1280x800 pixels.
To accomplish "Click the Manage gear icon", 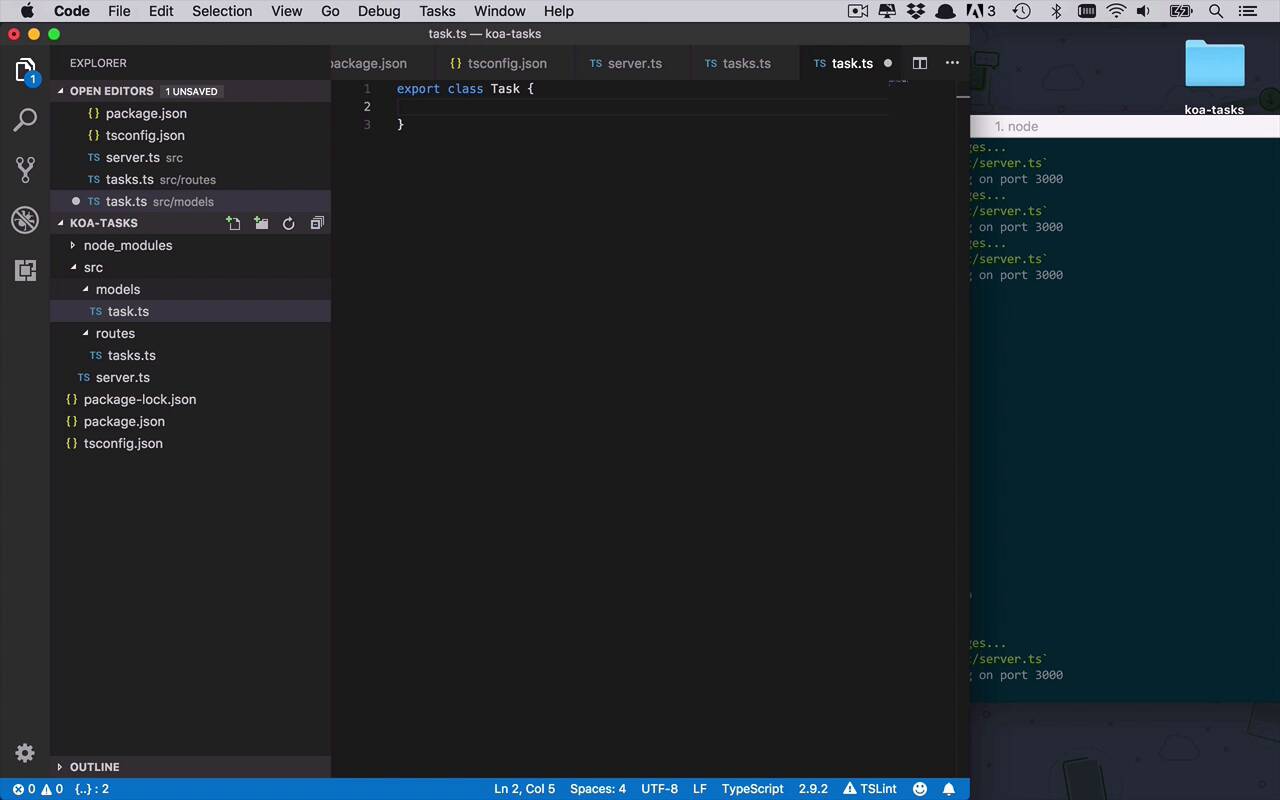I will tap(25, 753).
